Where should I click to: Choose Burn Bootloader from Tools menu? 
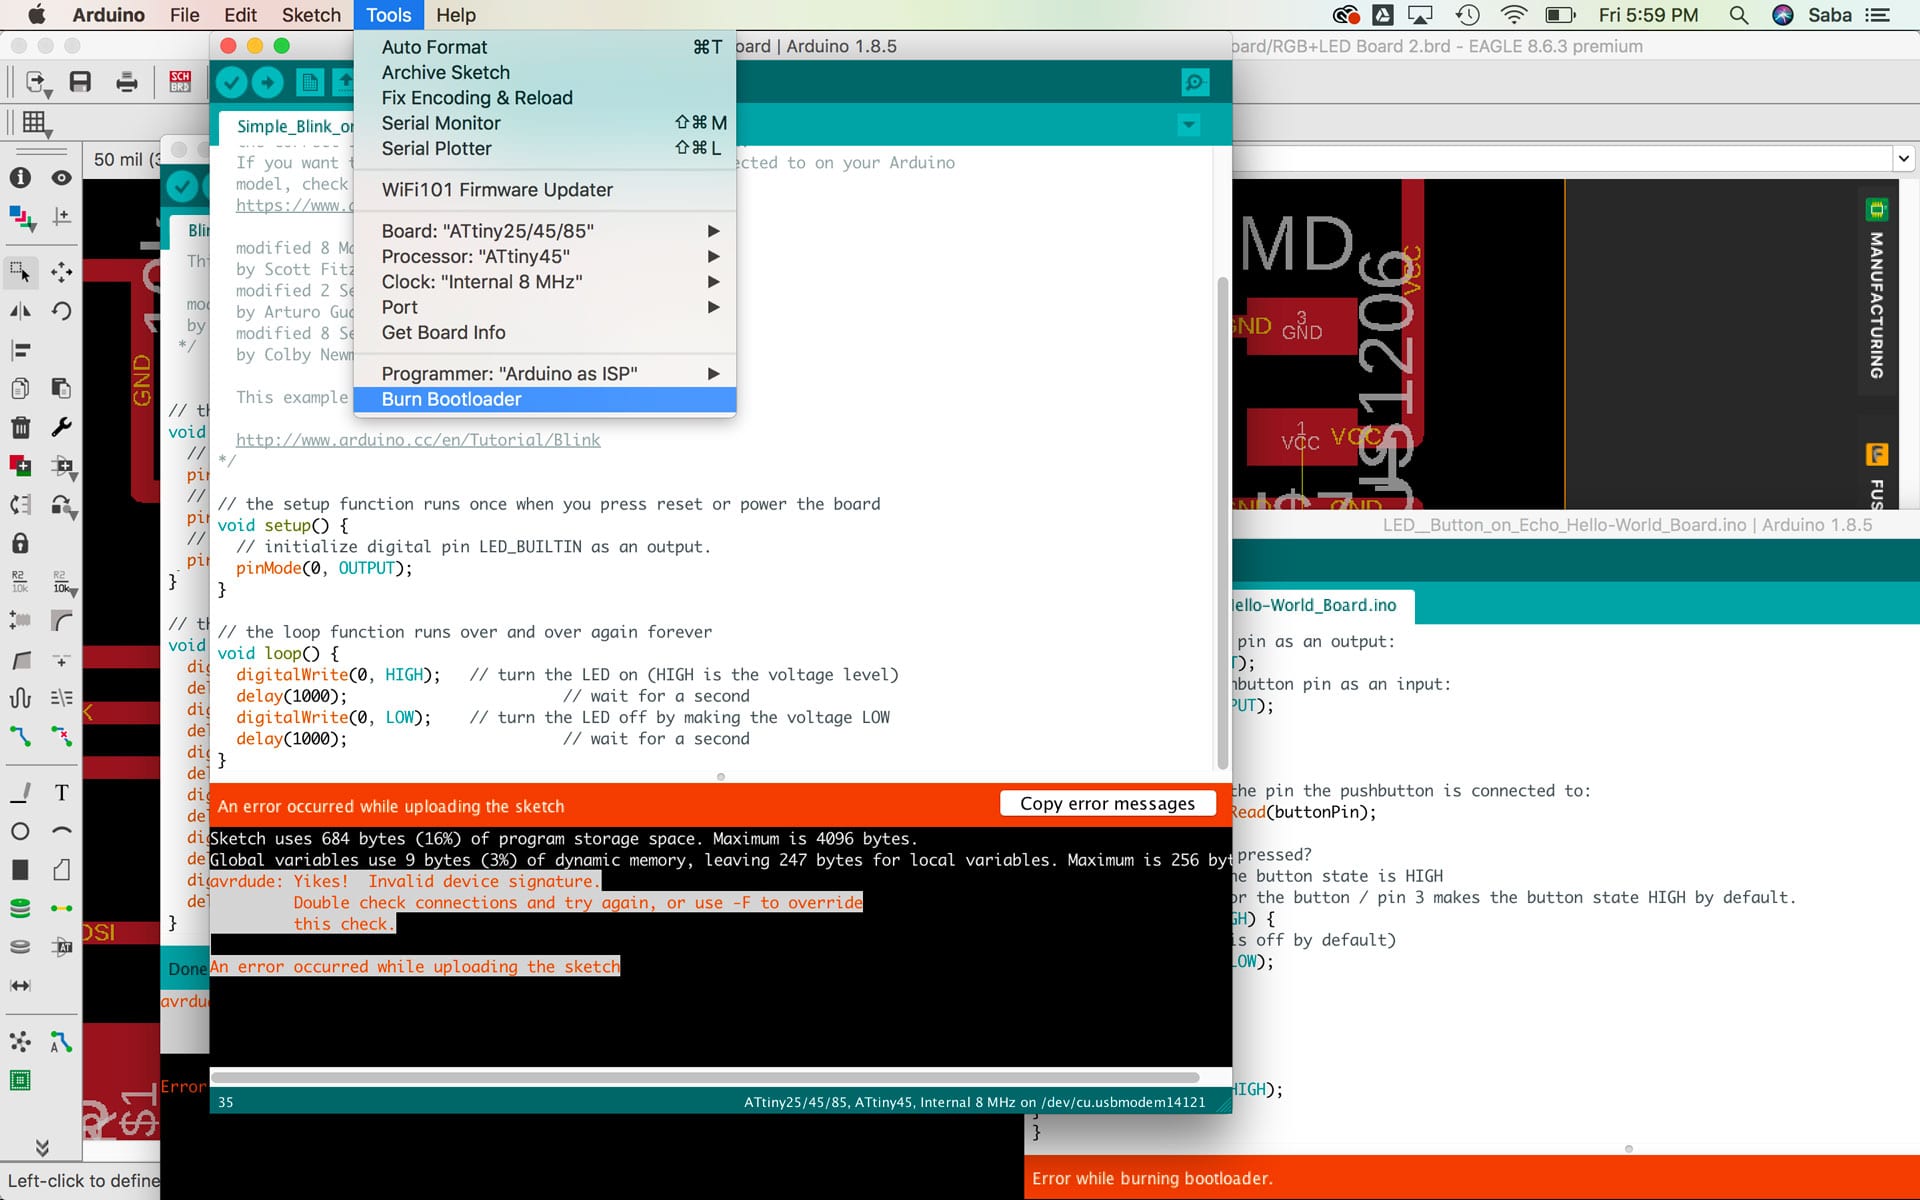click(545, 399)
